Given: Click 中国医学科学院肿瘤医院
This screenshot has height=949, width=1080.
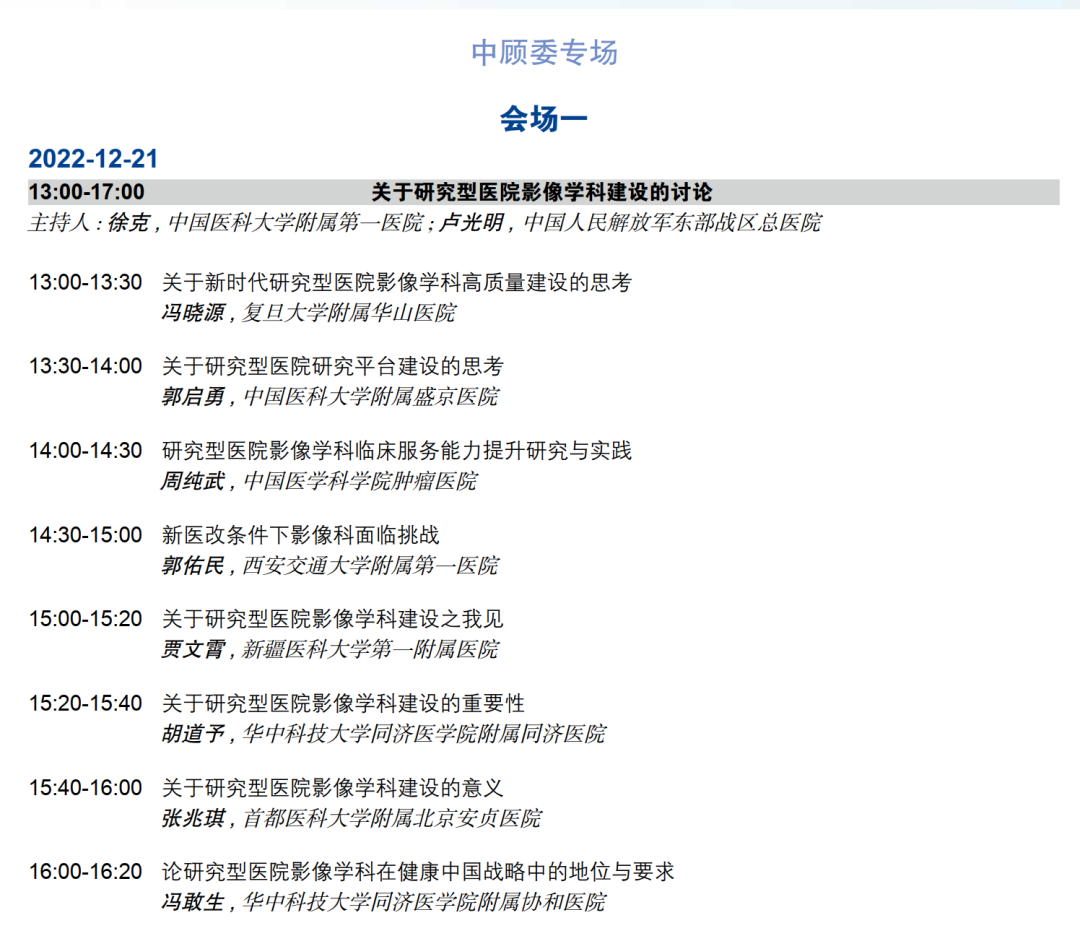Looking at the screenshot, I should [x=360, y=481].
